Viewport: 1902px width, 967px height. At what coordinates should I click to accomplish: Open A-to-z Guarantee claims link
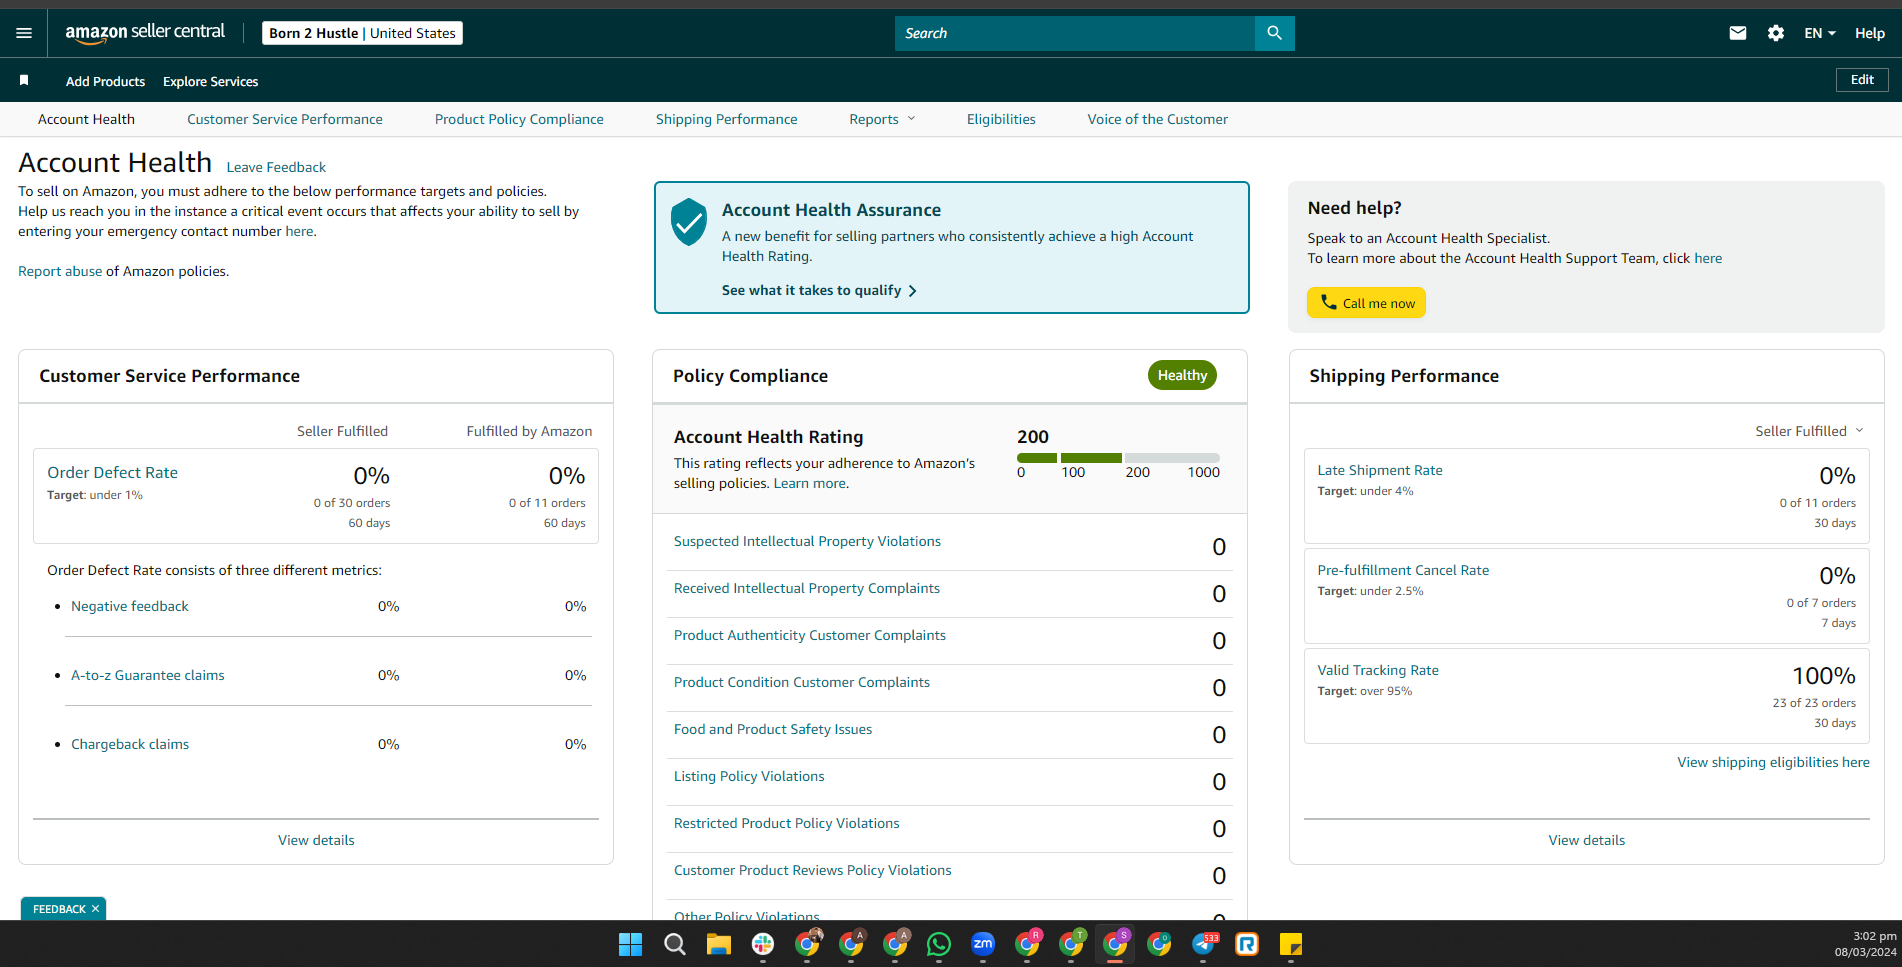[x=148, y=675]
